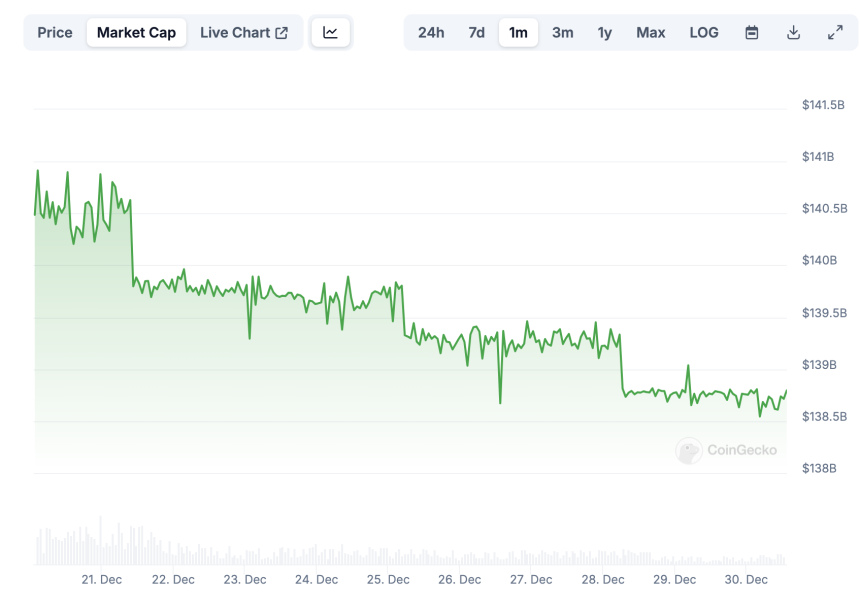Show the Max time range
This screenshot has height=605, width=860.
coord(651,33)
